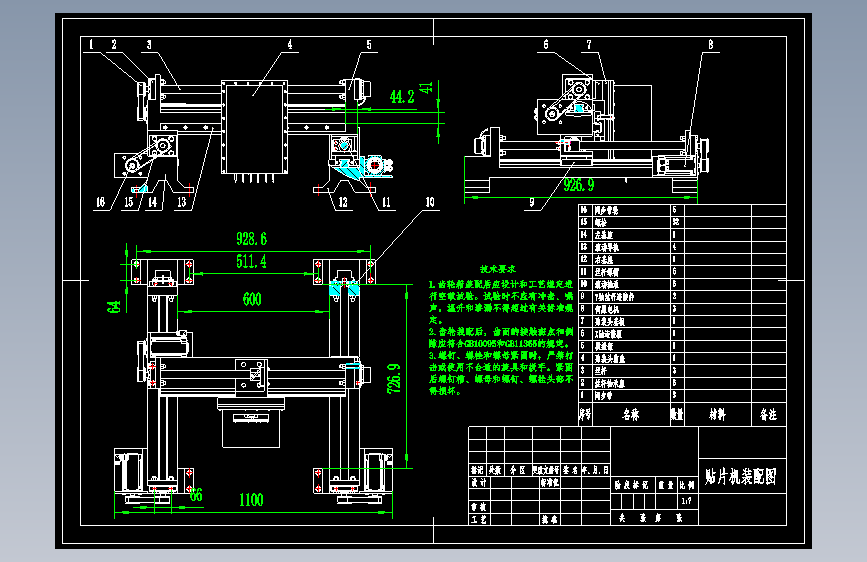This screenshot has height=562, width=867.
Task: Select leader callout number 12
Action: [343, 202]
